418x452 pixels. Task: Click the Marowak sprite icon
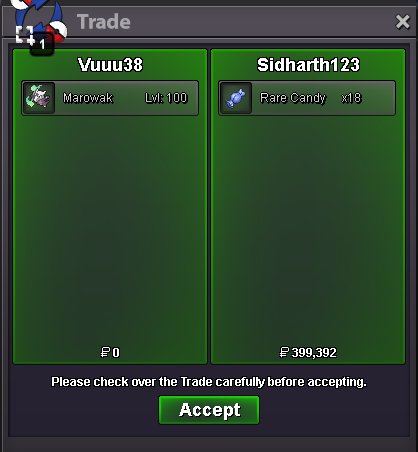38,98
